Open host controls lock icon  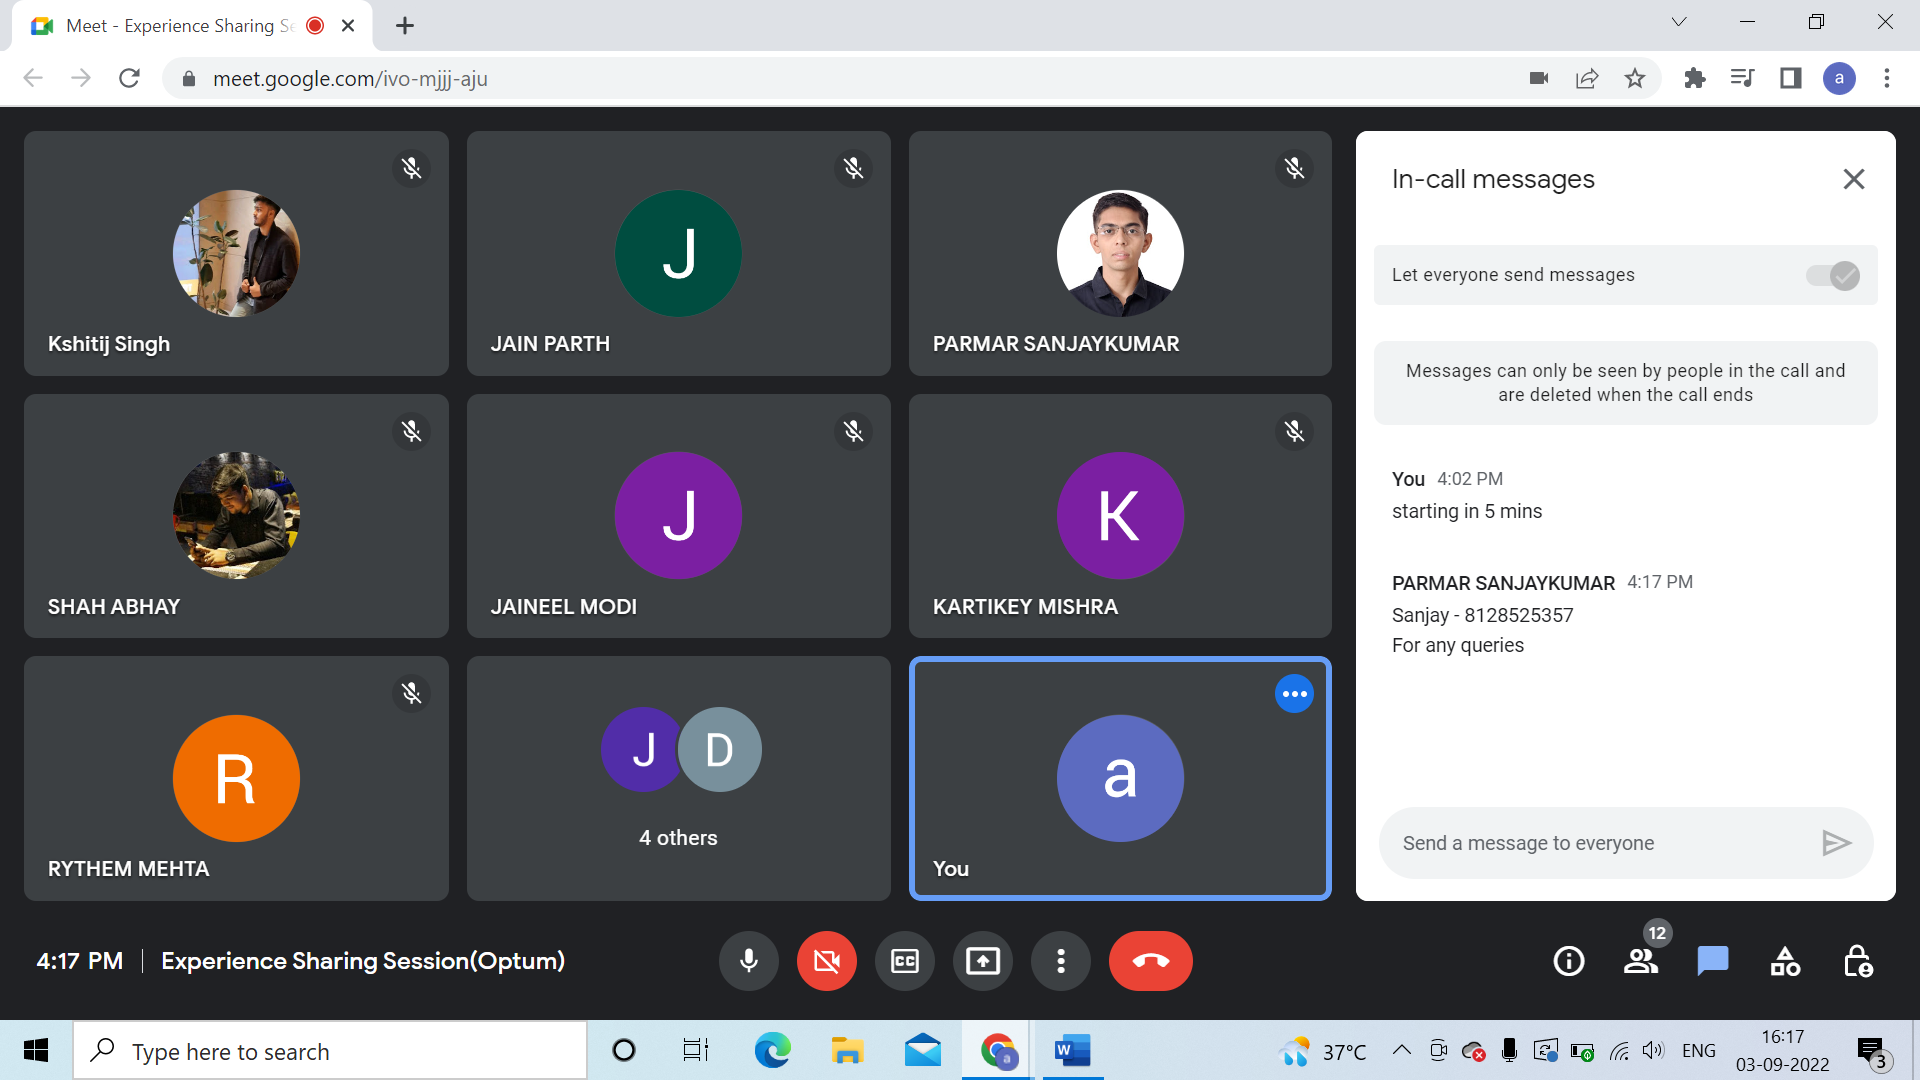pyautogui.click(x=1857, y=961)
